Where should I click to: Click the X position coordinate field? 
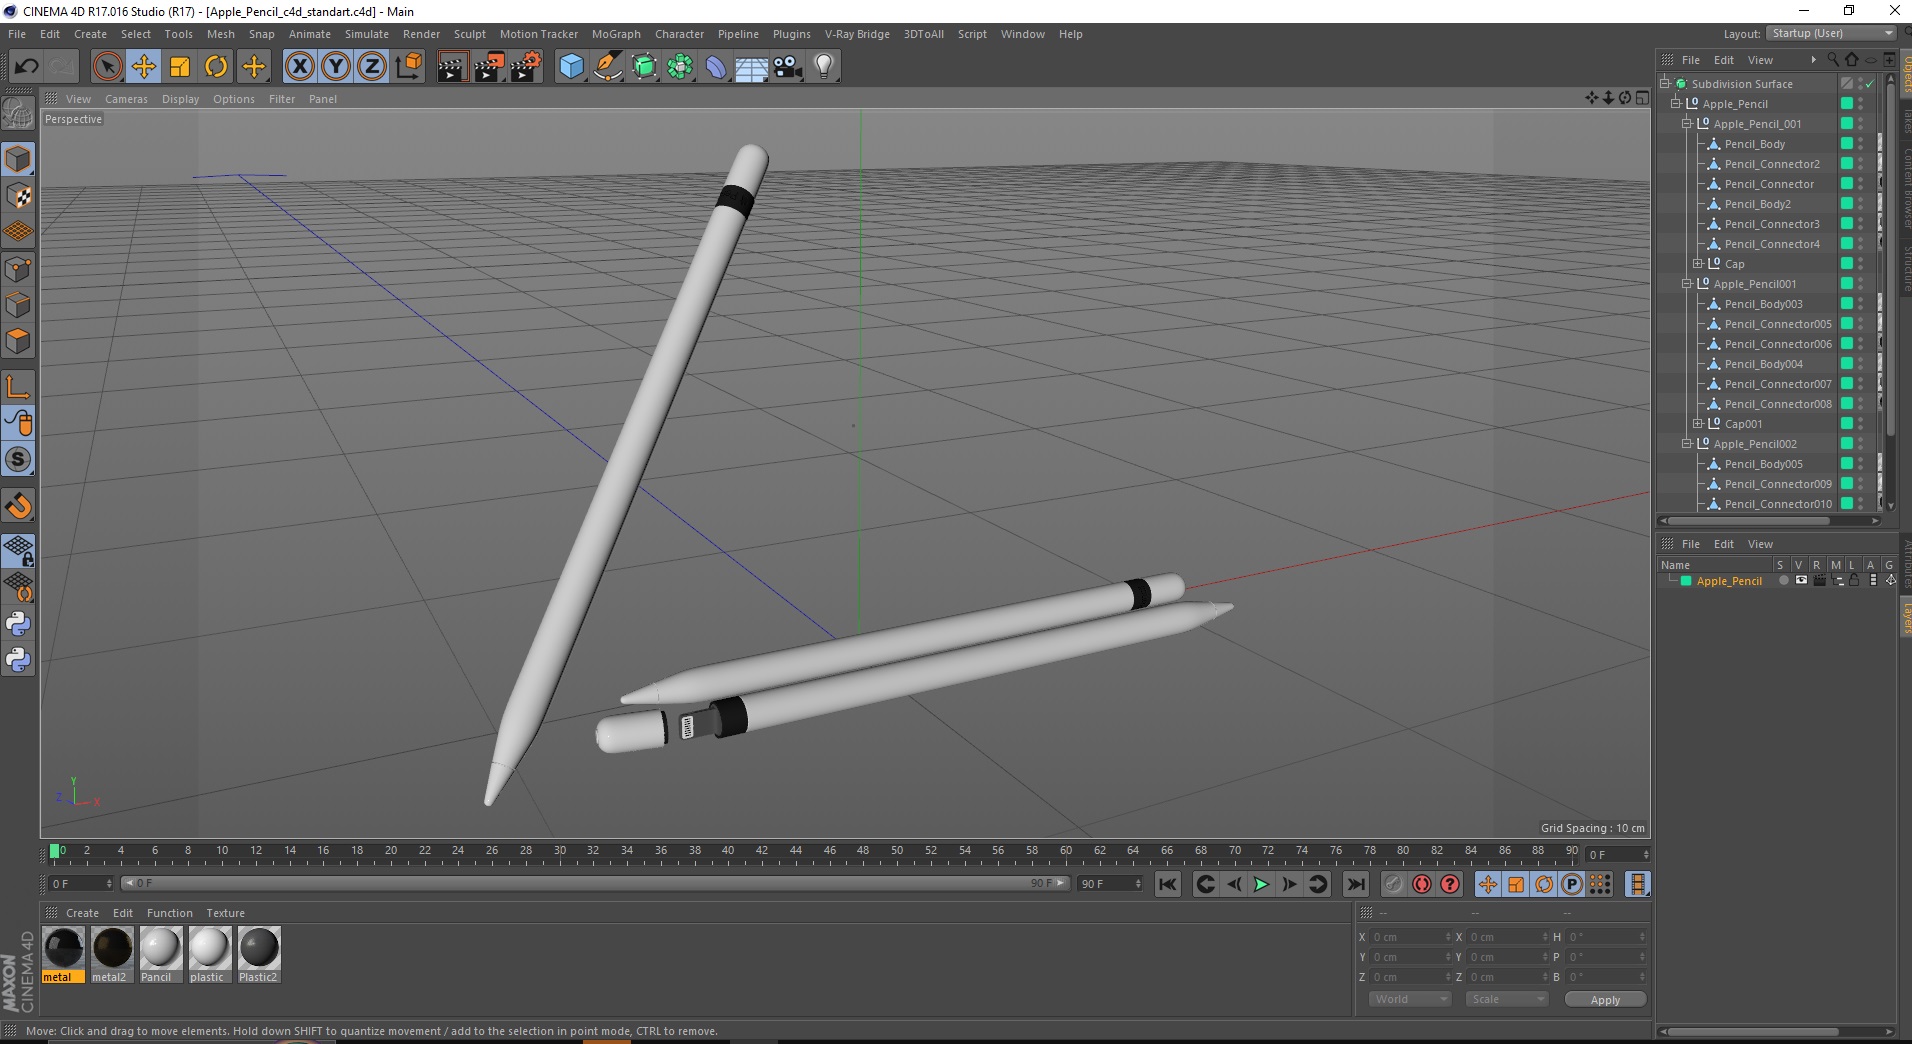(x=1410, y=937)
